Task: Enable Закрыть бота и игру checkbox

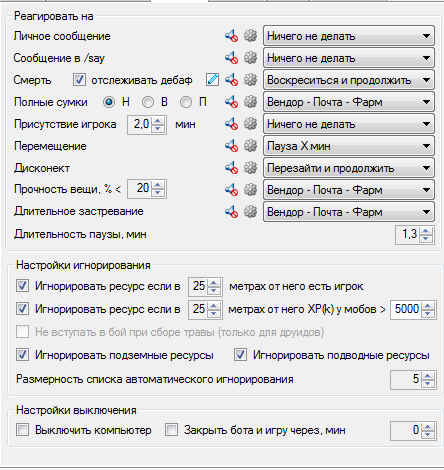Action: 171,430
